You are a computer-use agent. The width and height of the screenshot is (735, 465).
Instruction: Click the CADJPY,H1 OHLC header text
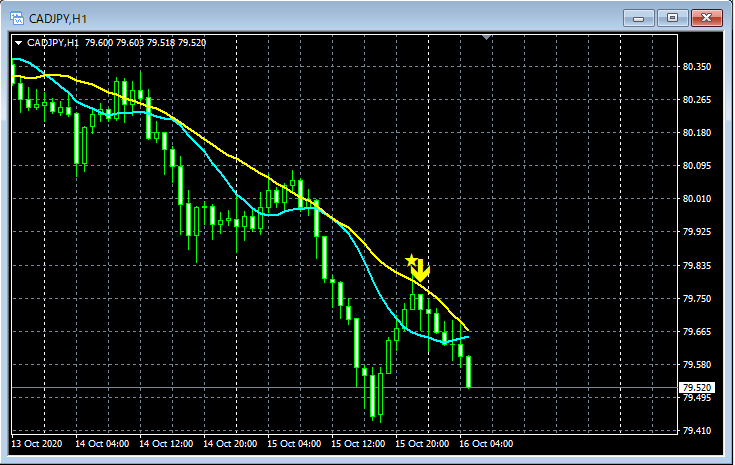(116, 43)
